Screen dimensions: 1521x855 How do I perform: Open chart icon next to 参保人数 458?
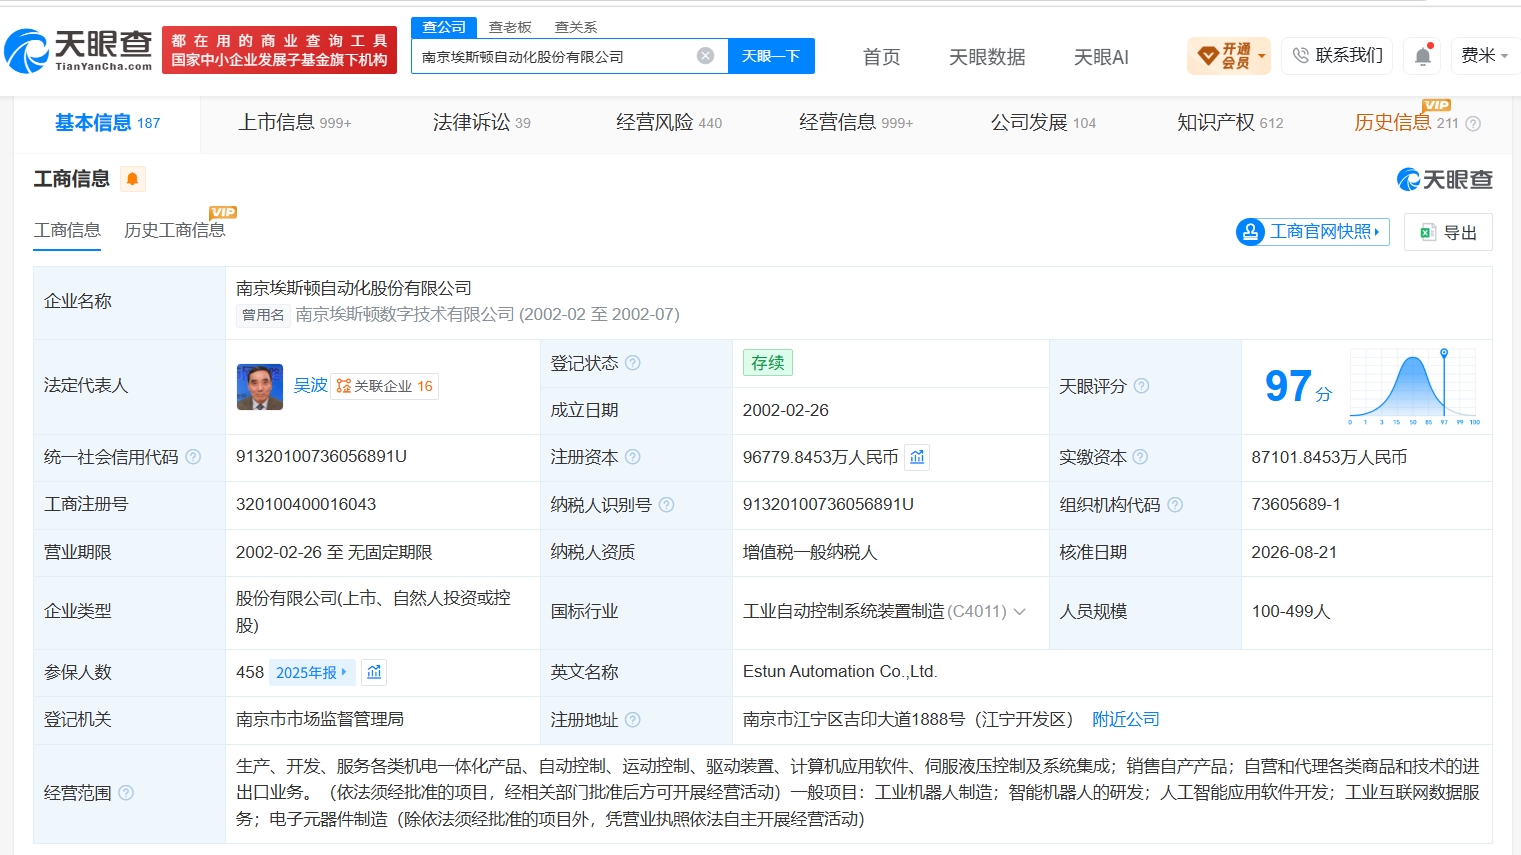click(x=374, y=672)
